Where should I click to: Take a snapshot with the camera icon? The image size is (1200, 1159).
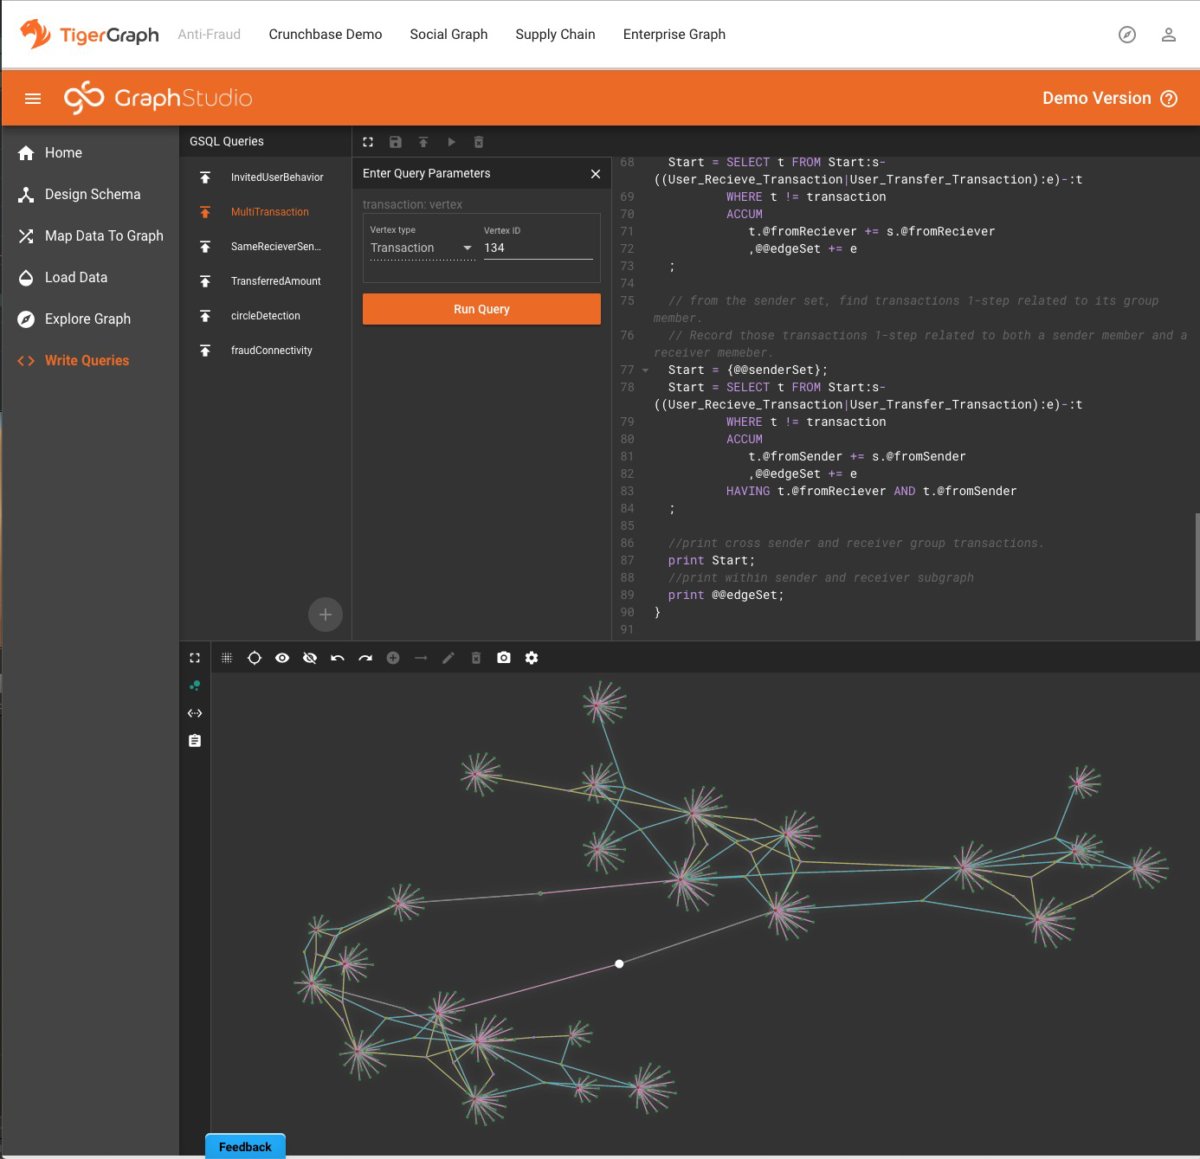[x=503, y=657]
